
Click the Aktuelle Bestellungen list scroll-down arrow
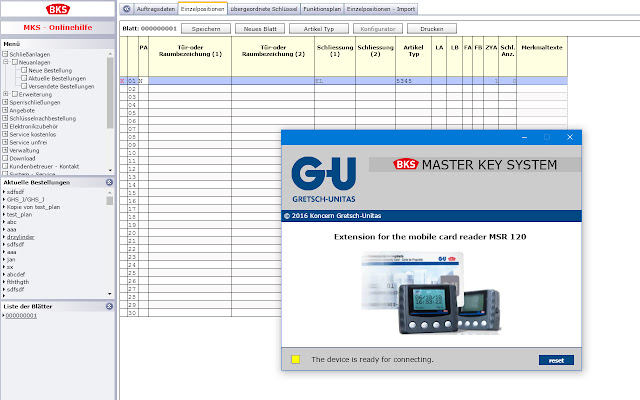click(x=110, y=294)
